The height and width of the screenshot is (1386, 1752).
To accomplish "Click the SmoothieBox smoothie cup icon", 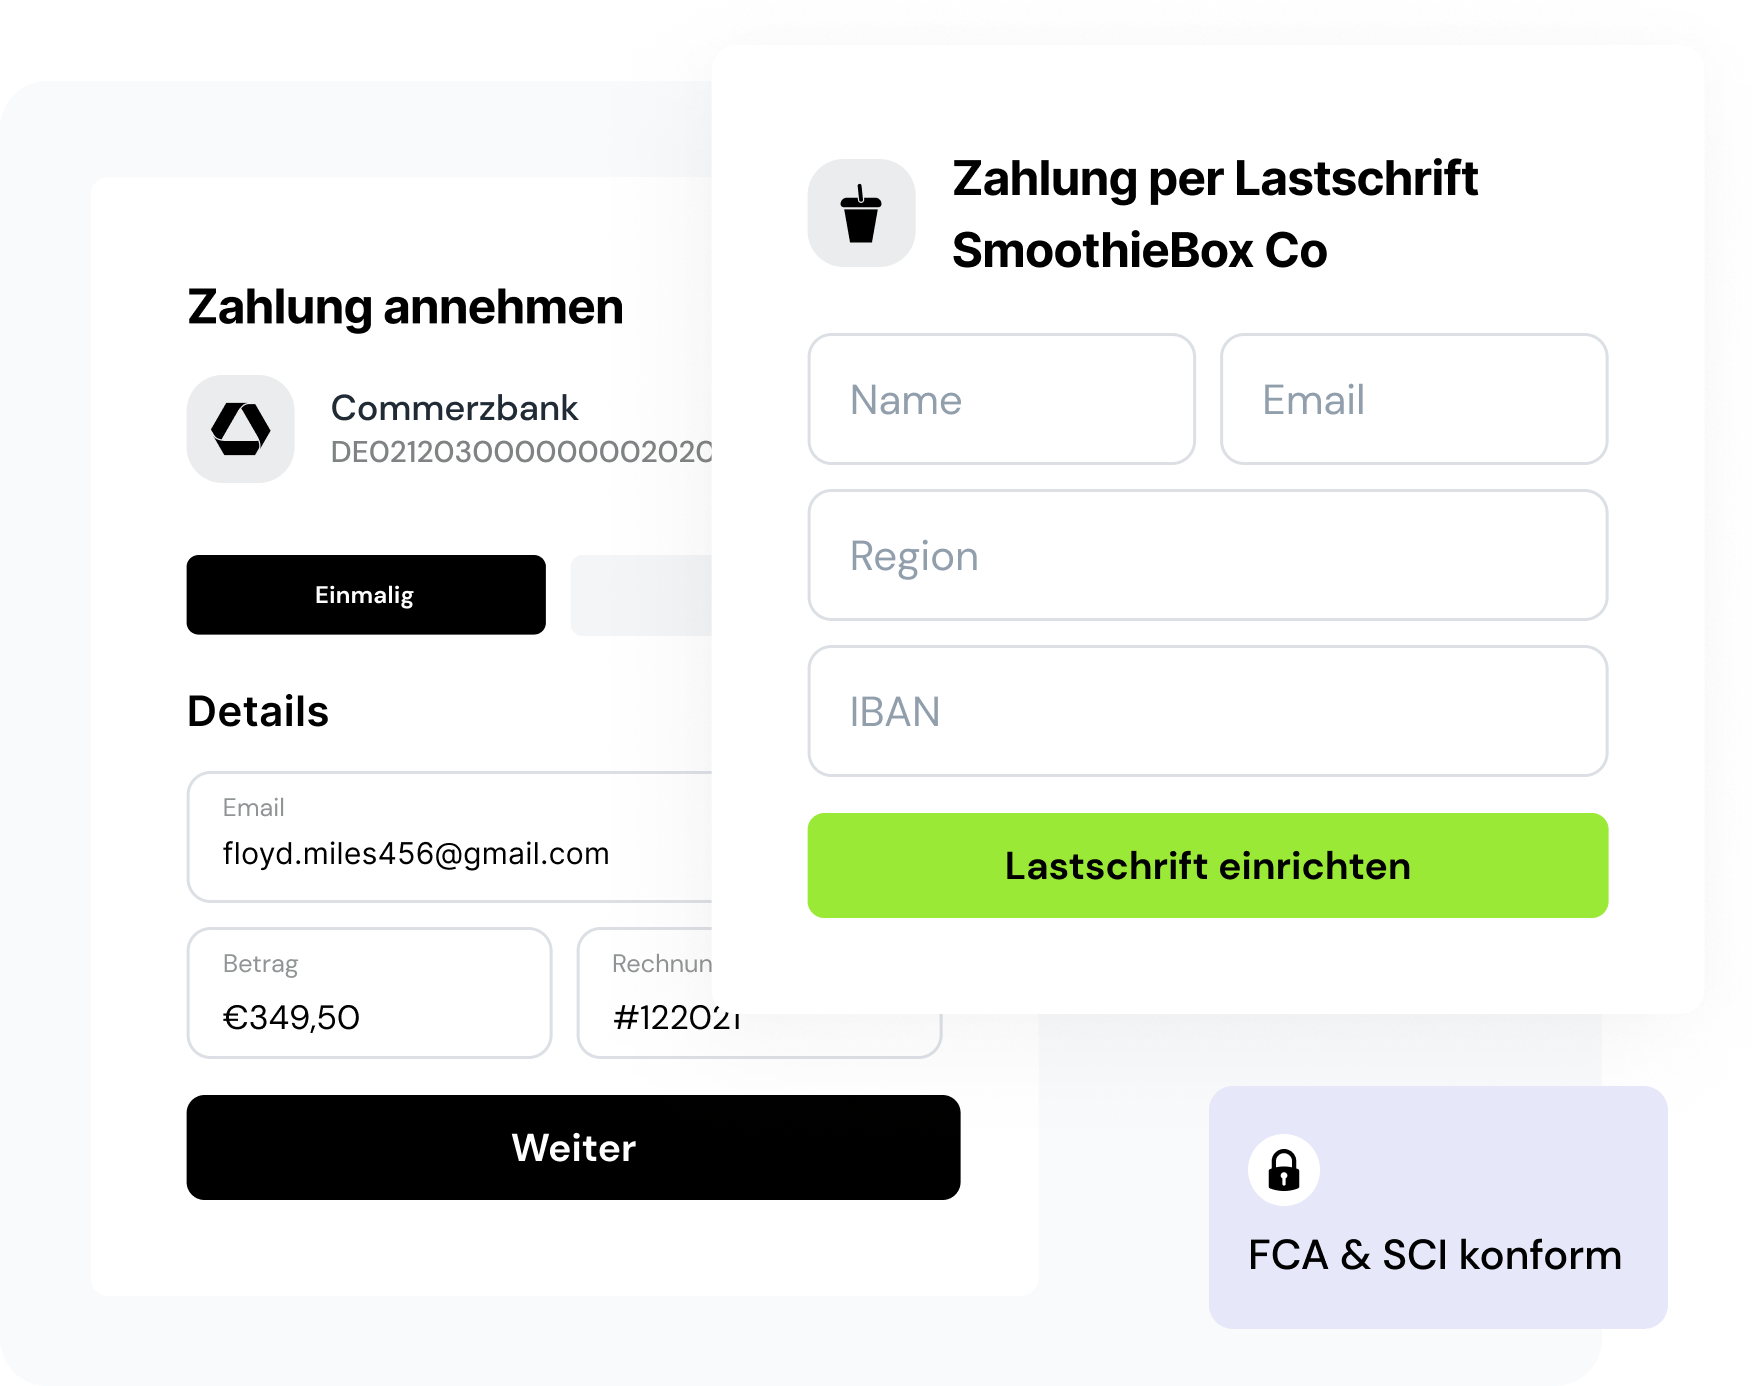I will [x=861, y=213].
